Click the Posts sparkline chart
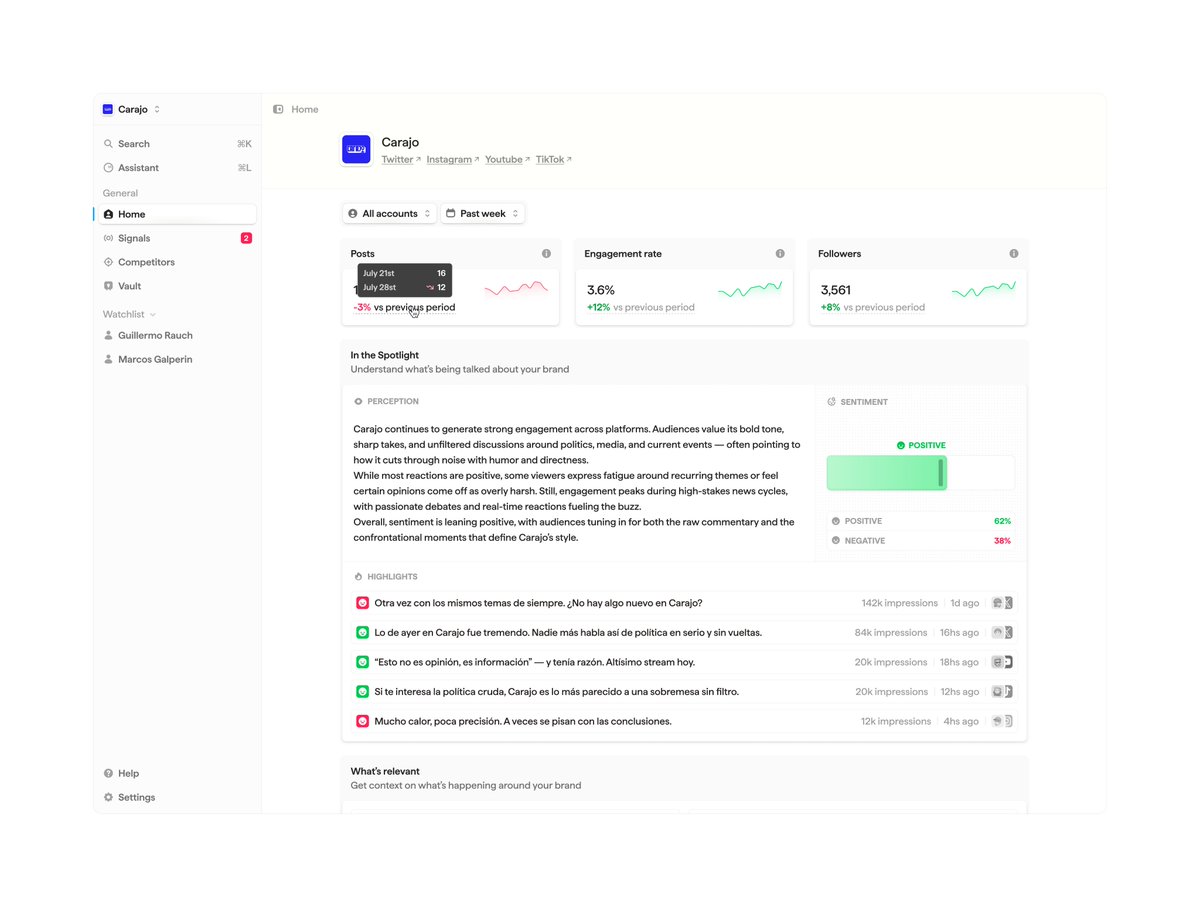1200x907 pixels. pos(516,289)
